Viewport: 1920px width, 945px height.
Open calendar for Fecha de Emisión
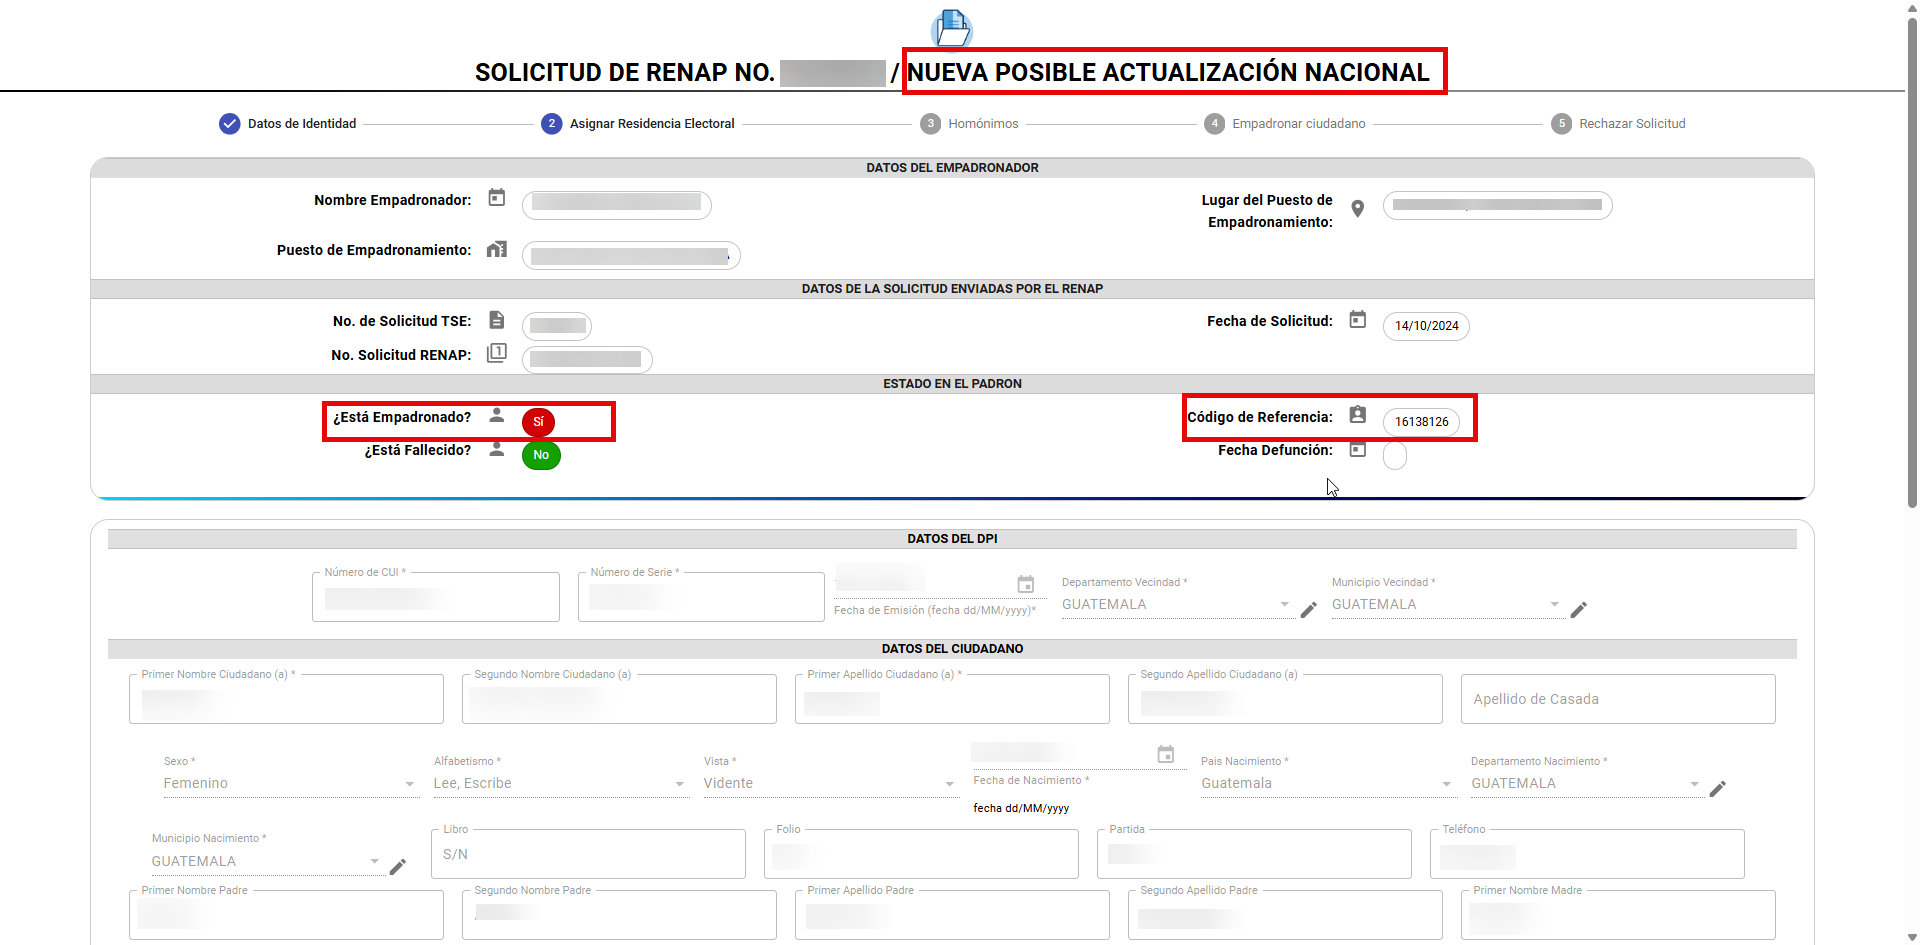click(1025, 584)
